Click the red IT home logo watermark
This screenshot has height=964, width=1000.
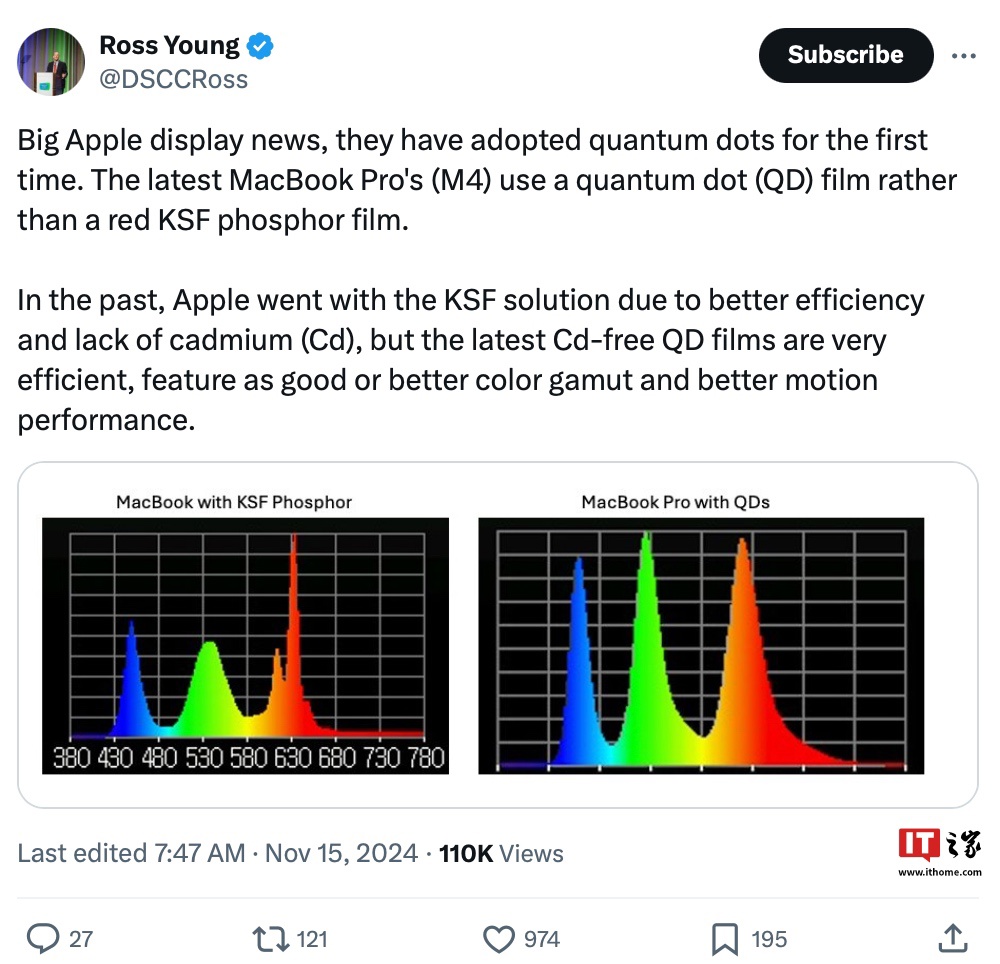coord(919,846)
